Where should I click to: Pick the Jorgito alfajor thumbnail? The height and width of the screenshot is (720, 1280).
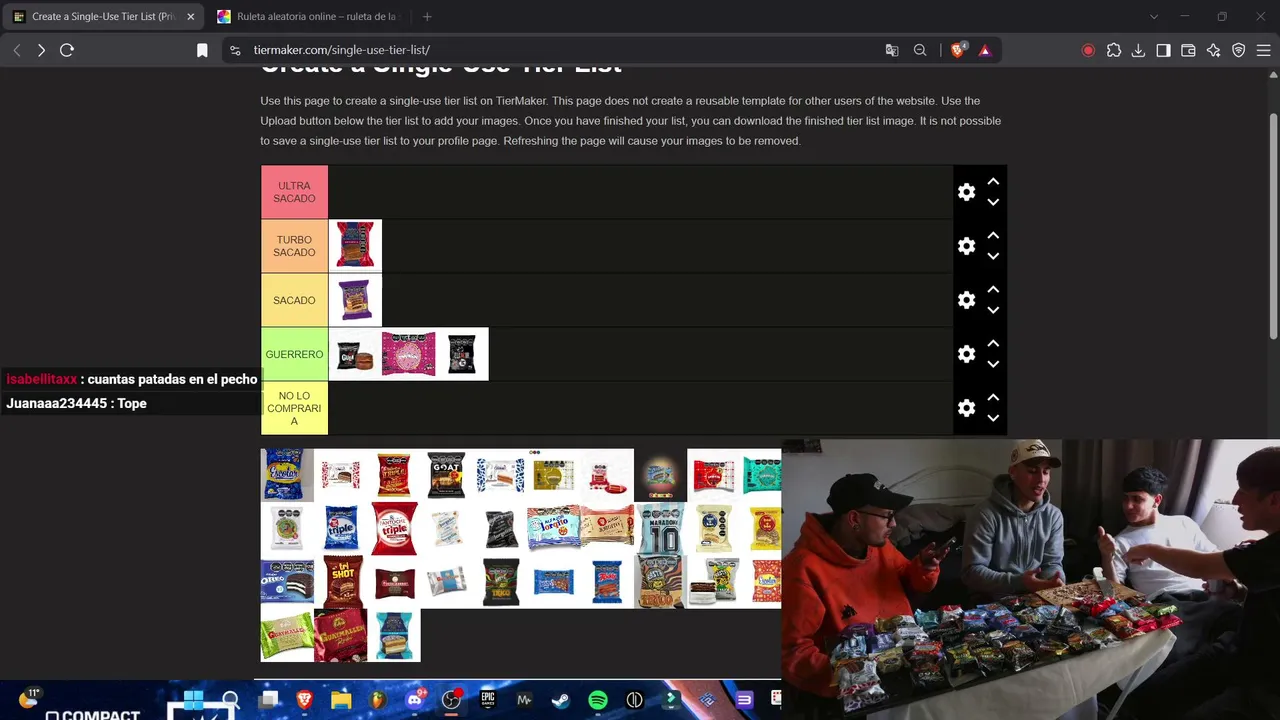tap(553, 529)
